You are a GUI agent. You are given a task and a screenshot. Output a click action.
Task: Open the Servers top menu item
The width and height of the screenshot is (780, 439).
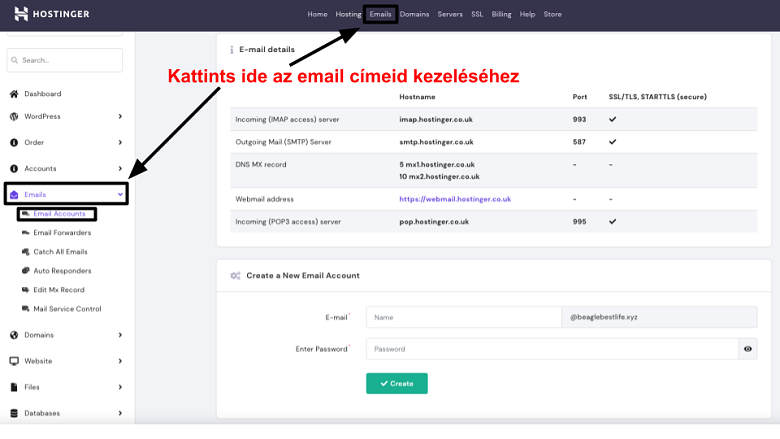tap(450, 14)
